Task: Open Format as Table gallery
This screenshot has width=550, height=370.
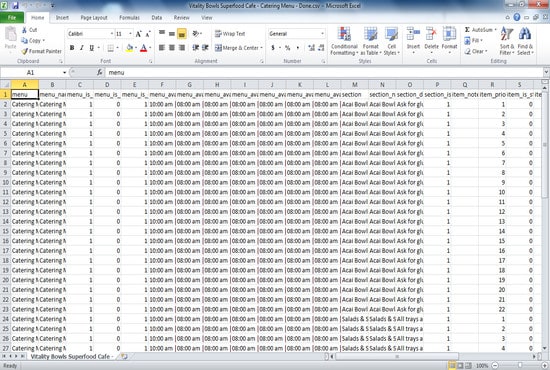Action: click(x=371, y=41)
